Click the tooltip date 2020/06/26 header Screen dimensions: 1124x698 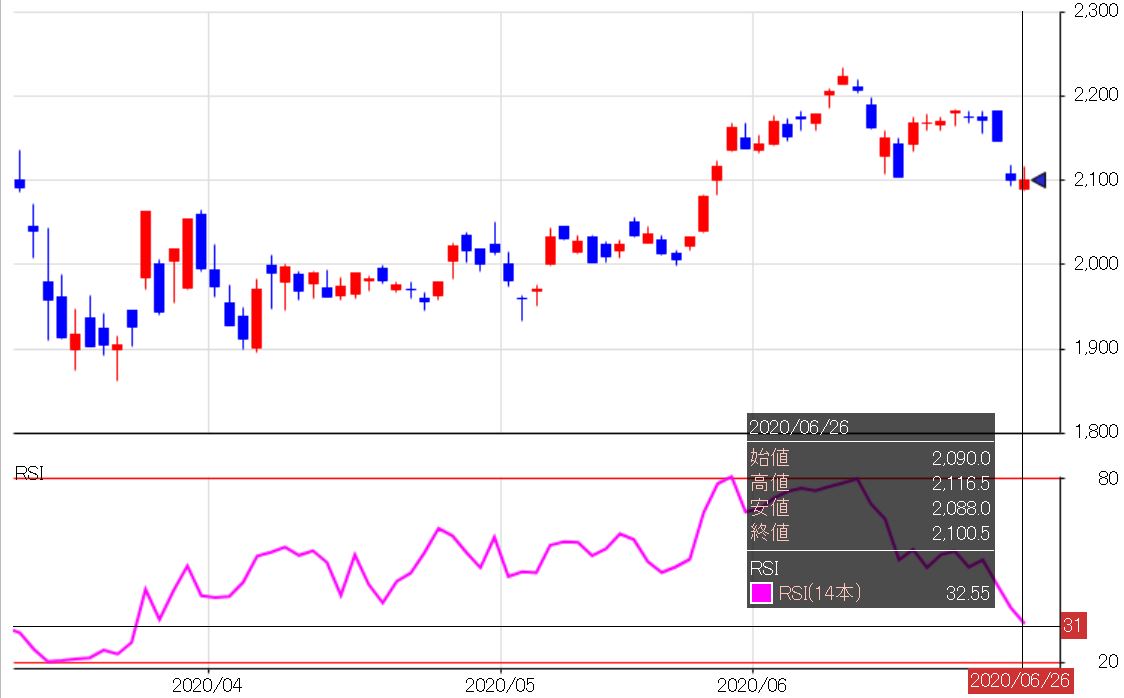tap(799, 427)
